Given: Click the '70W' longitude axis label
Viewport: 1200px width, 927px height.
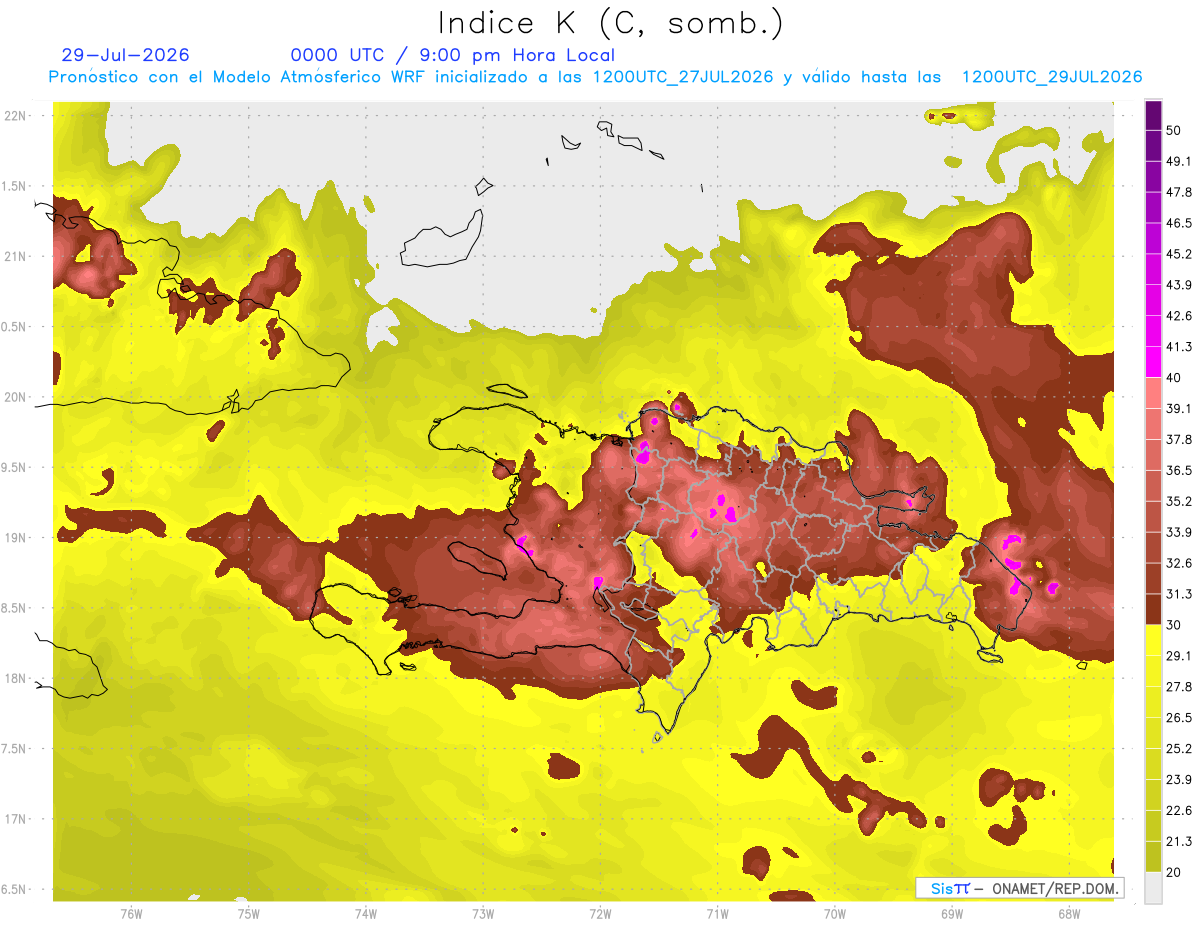Looking at the screenshot, I should tap(835, 914).
